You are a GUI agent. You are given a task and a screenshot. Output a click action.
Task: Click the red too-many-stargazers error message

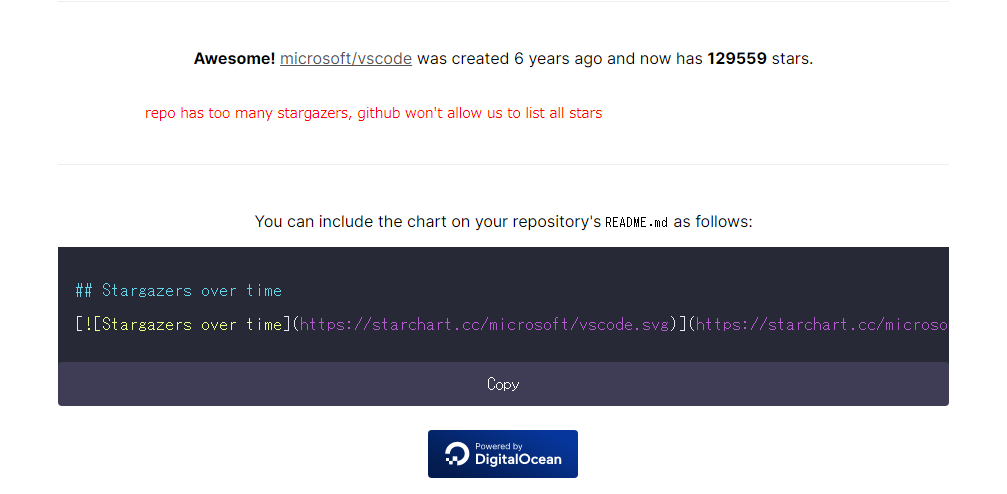pos(373,113)
